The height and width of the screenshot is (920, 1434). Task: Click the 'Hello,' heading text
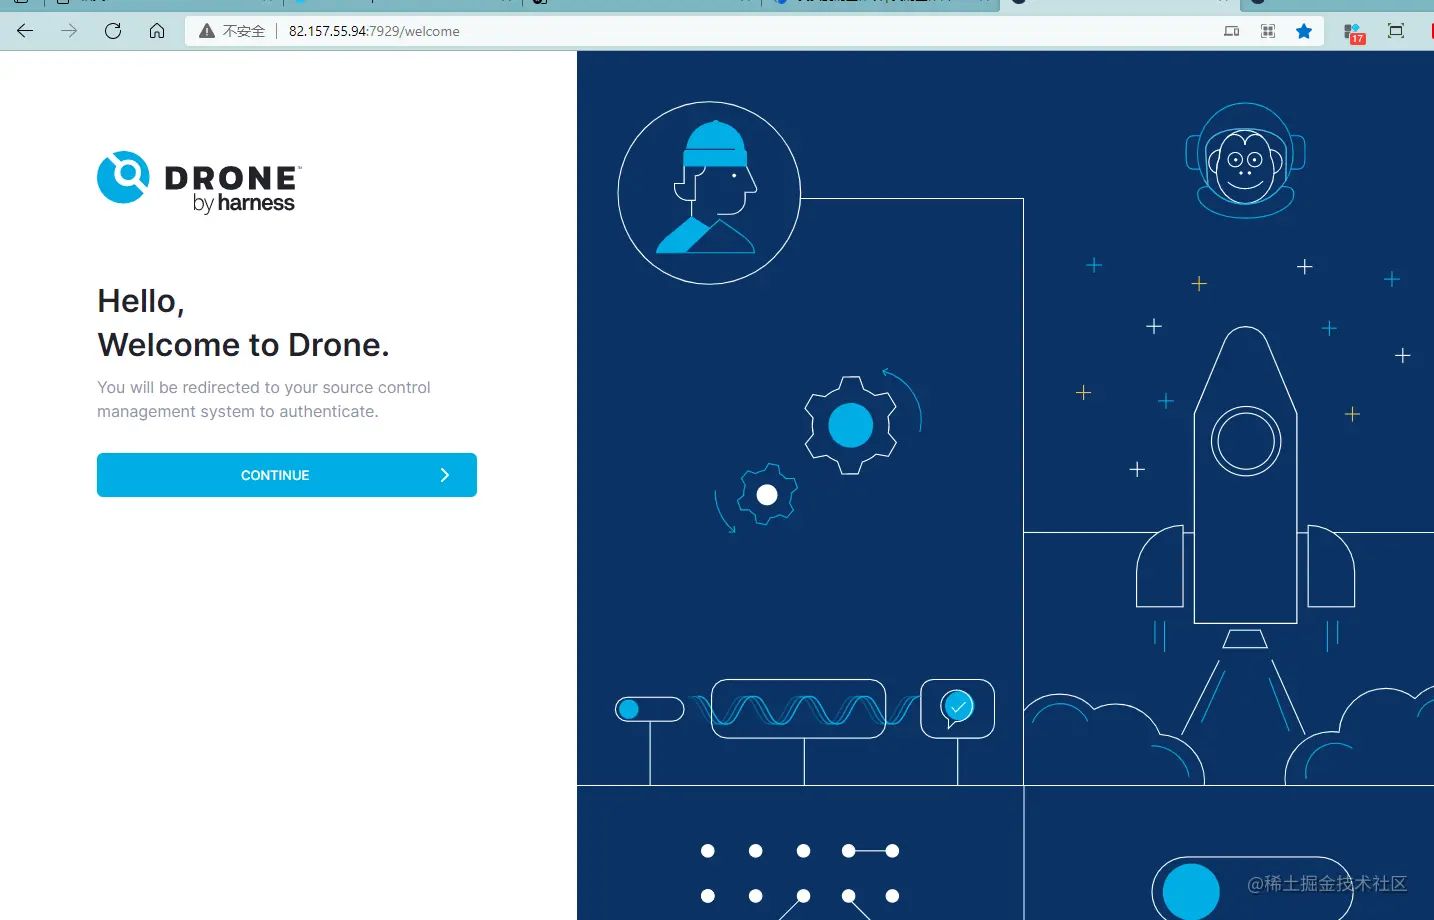141,301
